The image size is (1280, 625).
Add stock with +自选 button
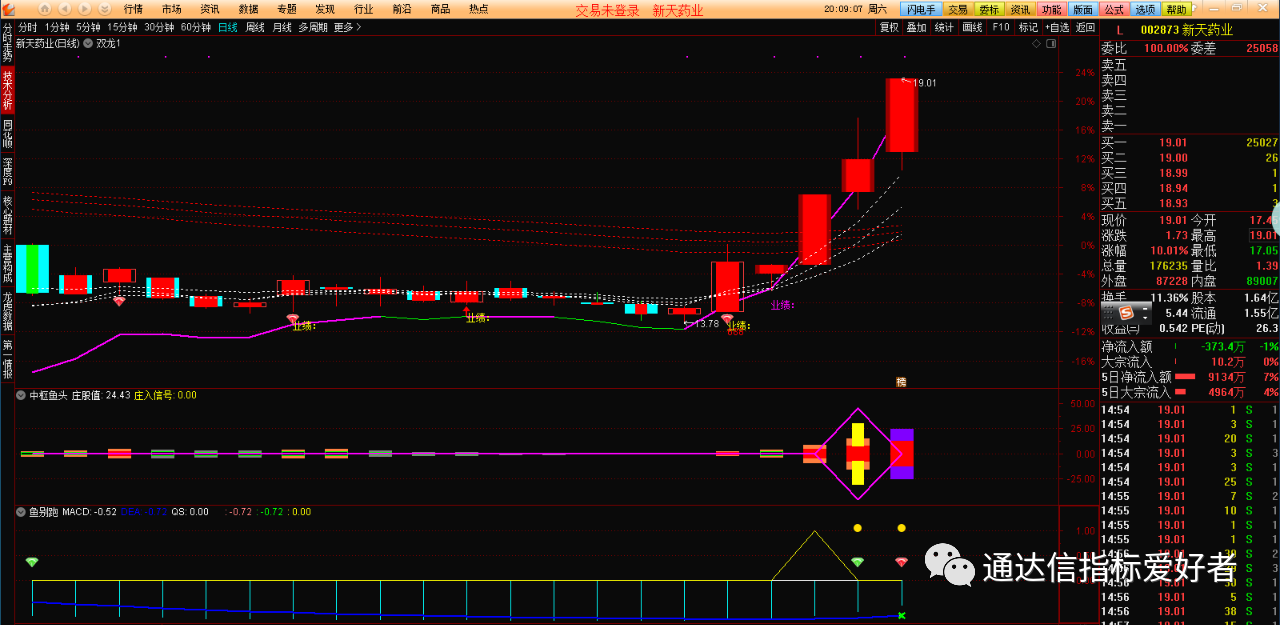tap(1058, 27)
